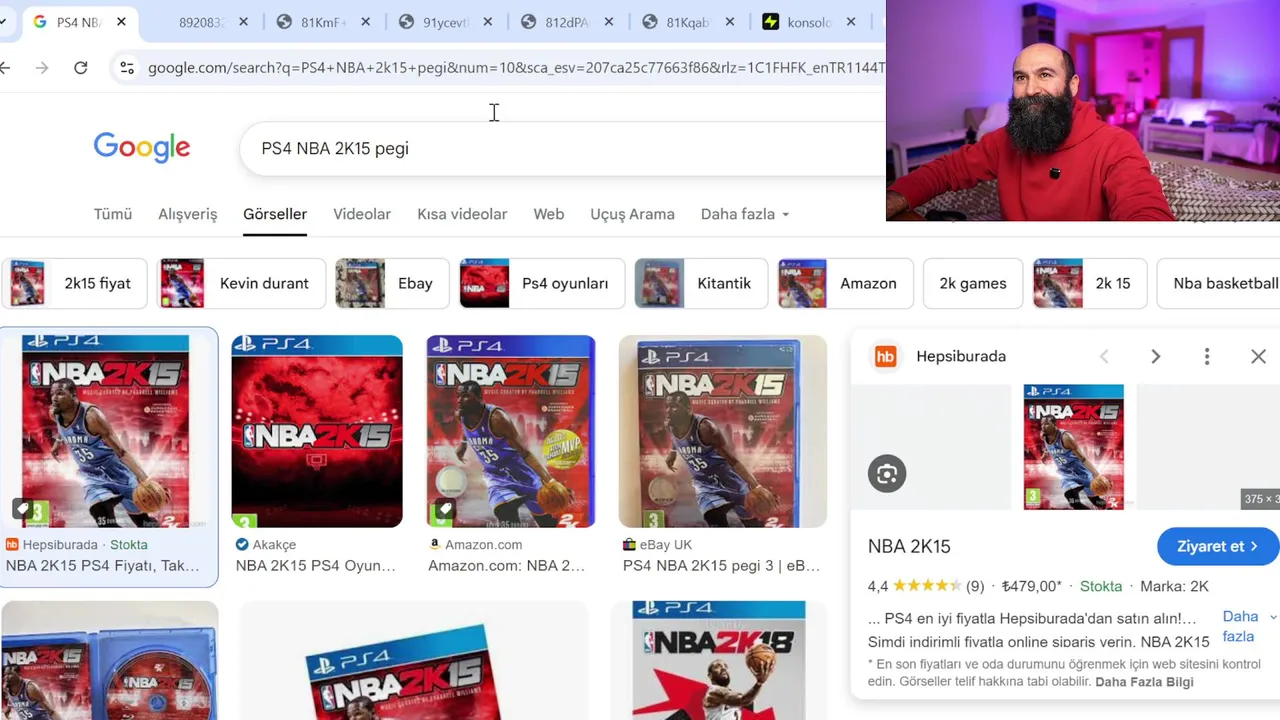1280x720 pixels.
Task: Click the NBA 2K15 preview title
Action: tap(909, 546)
